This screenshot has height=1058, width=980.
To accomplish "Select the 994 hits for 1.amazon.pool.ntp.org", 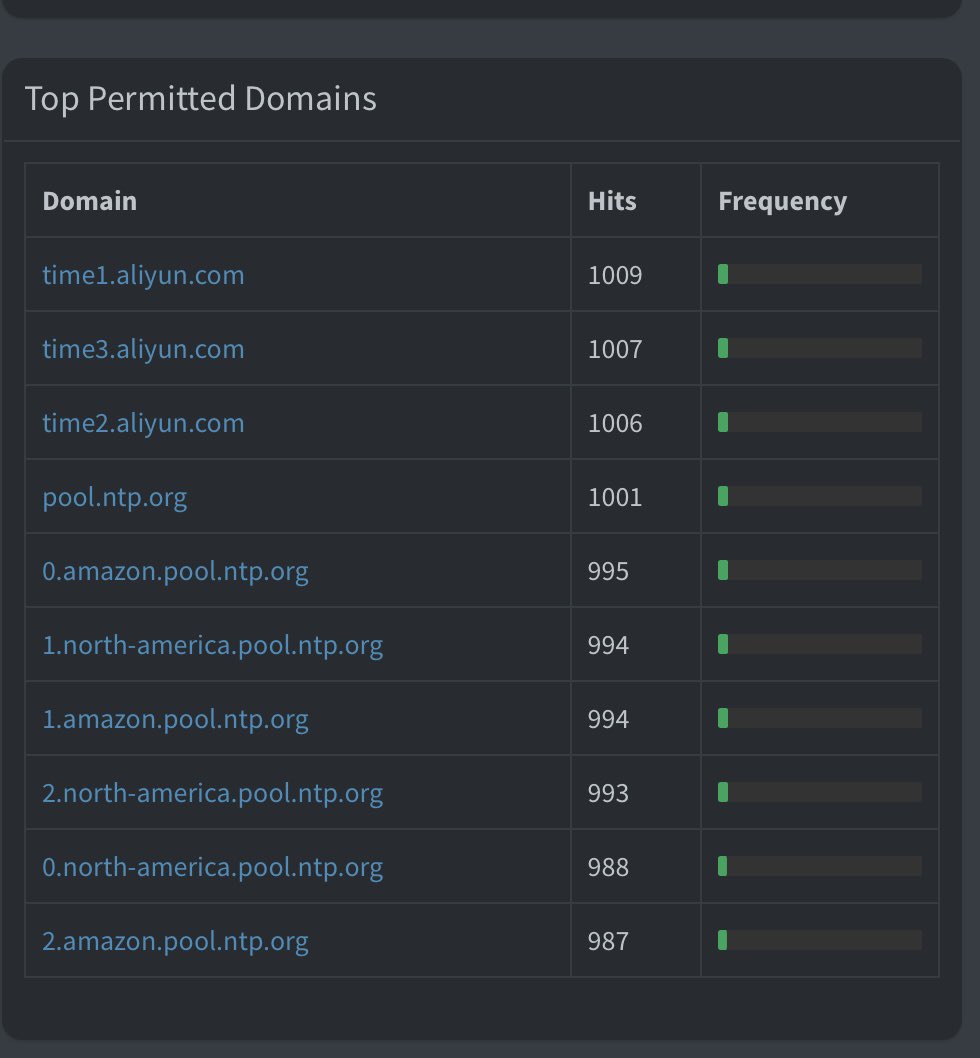I will [x=608, y=719].
